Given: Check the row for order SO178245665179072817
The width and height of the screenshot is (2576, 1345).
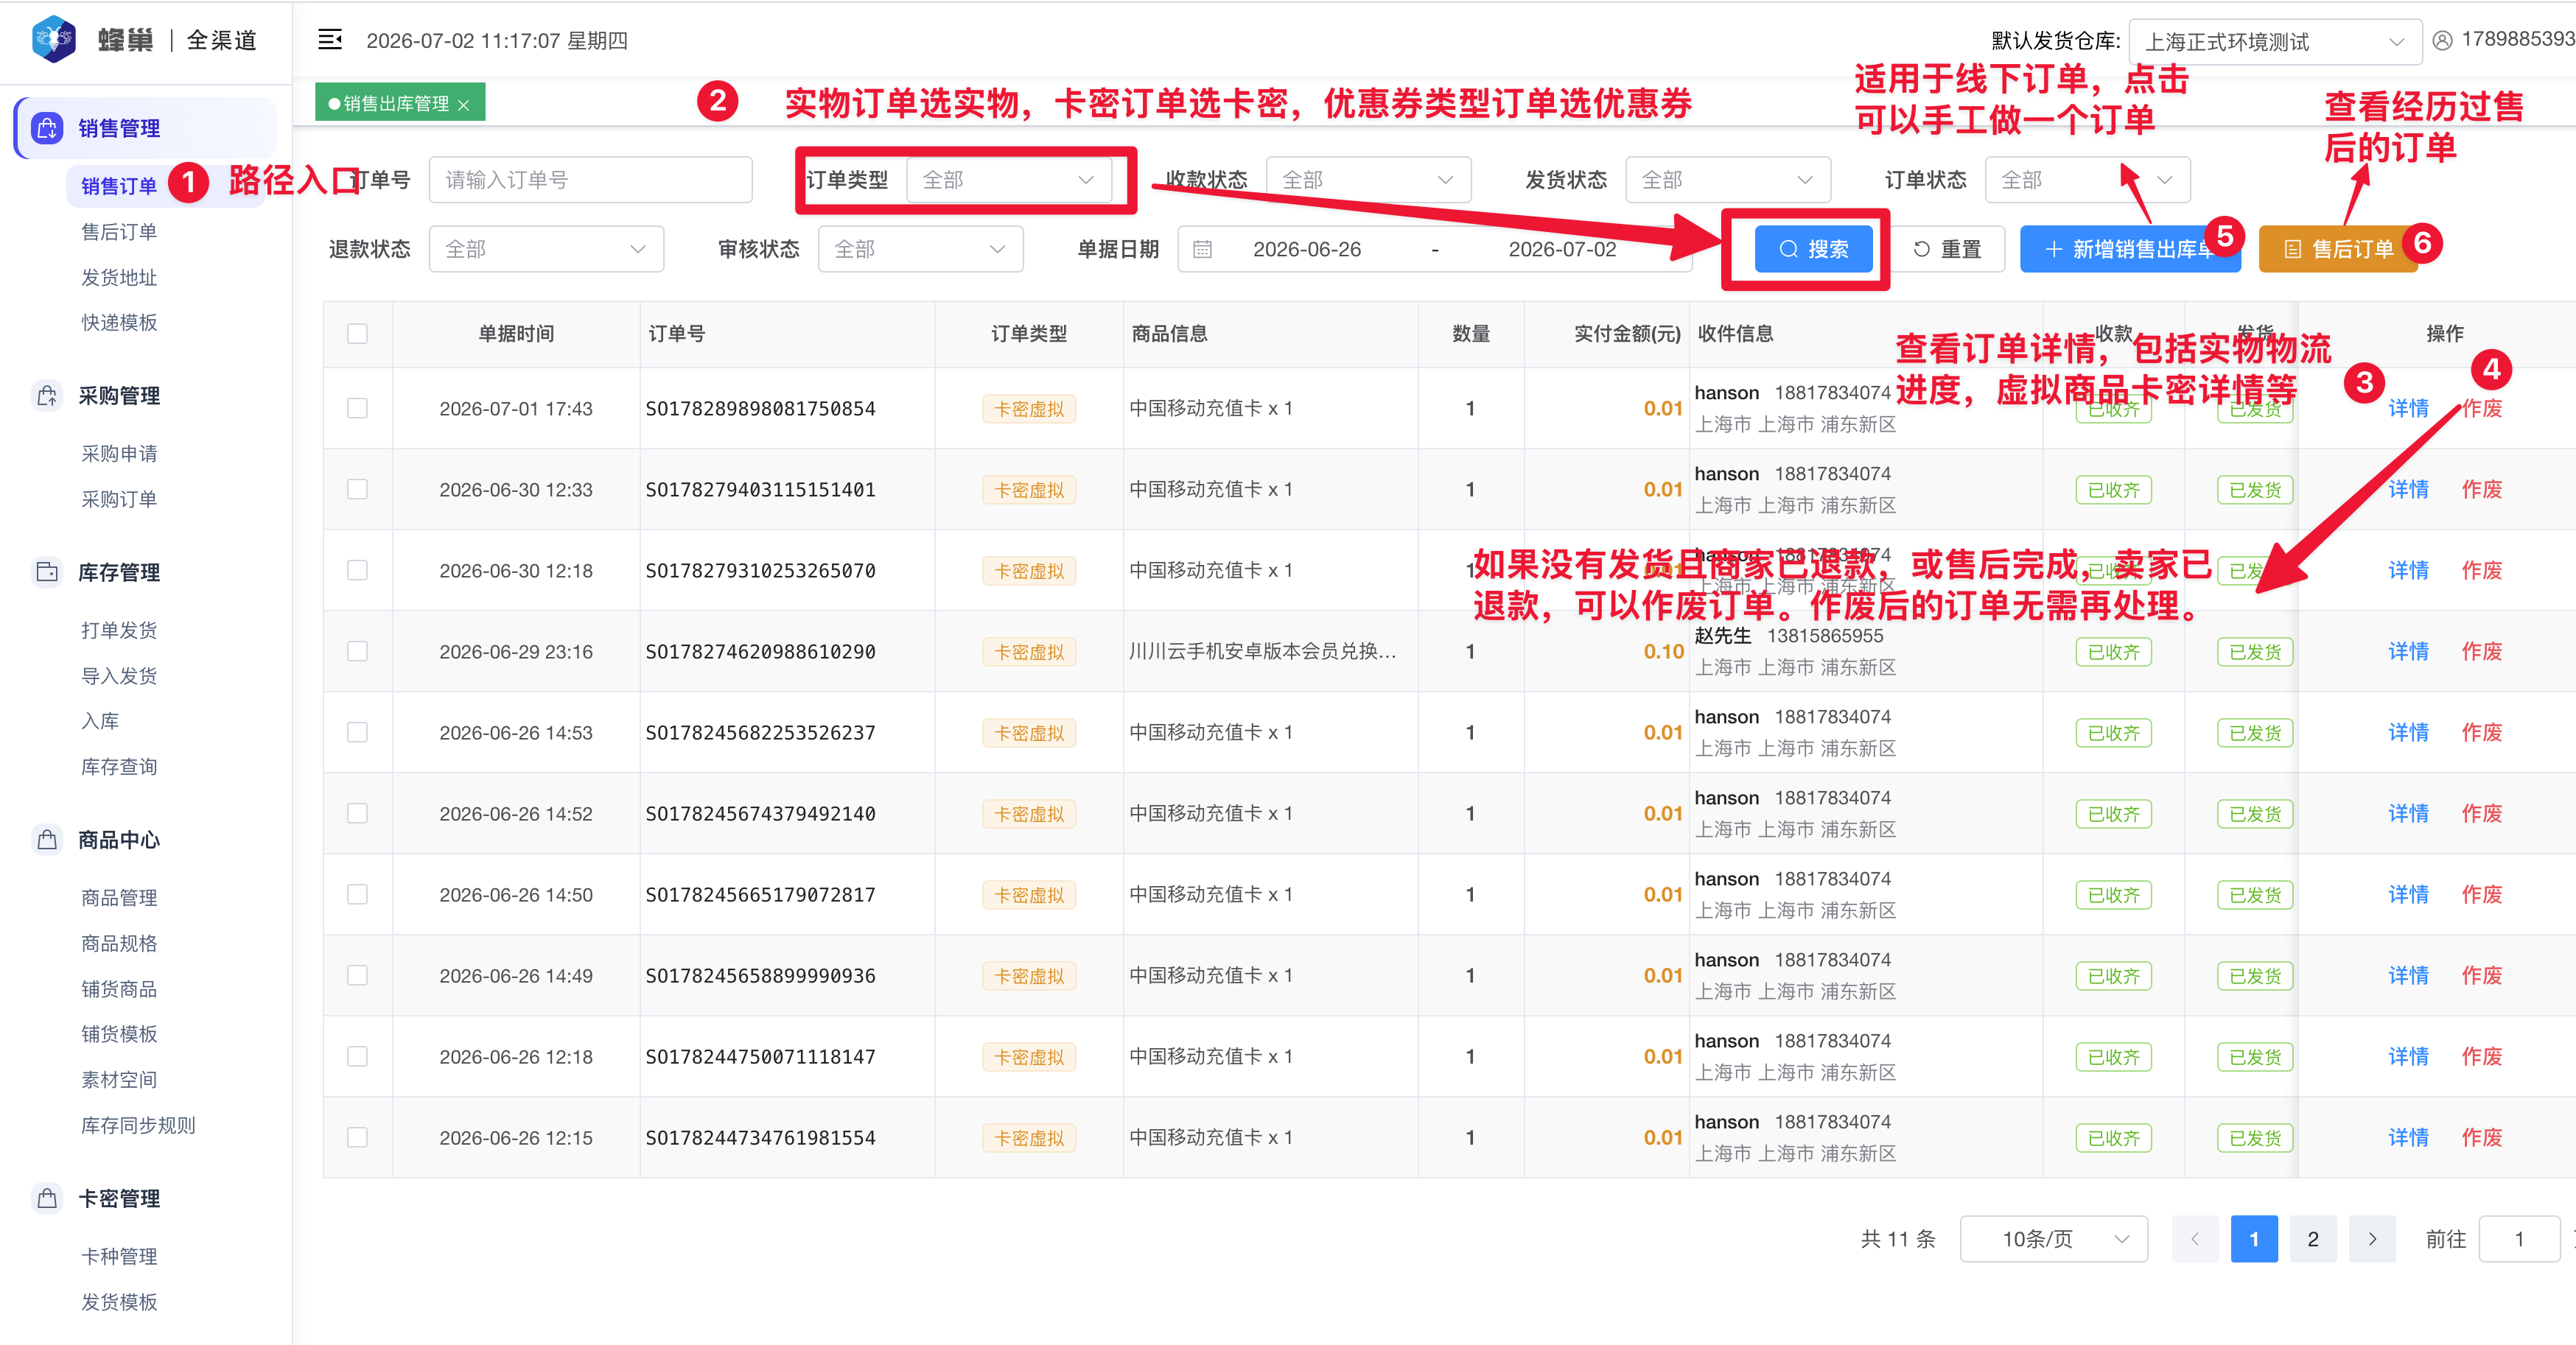Looking at the screenshot, I should pos(357,894).
